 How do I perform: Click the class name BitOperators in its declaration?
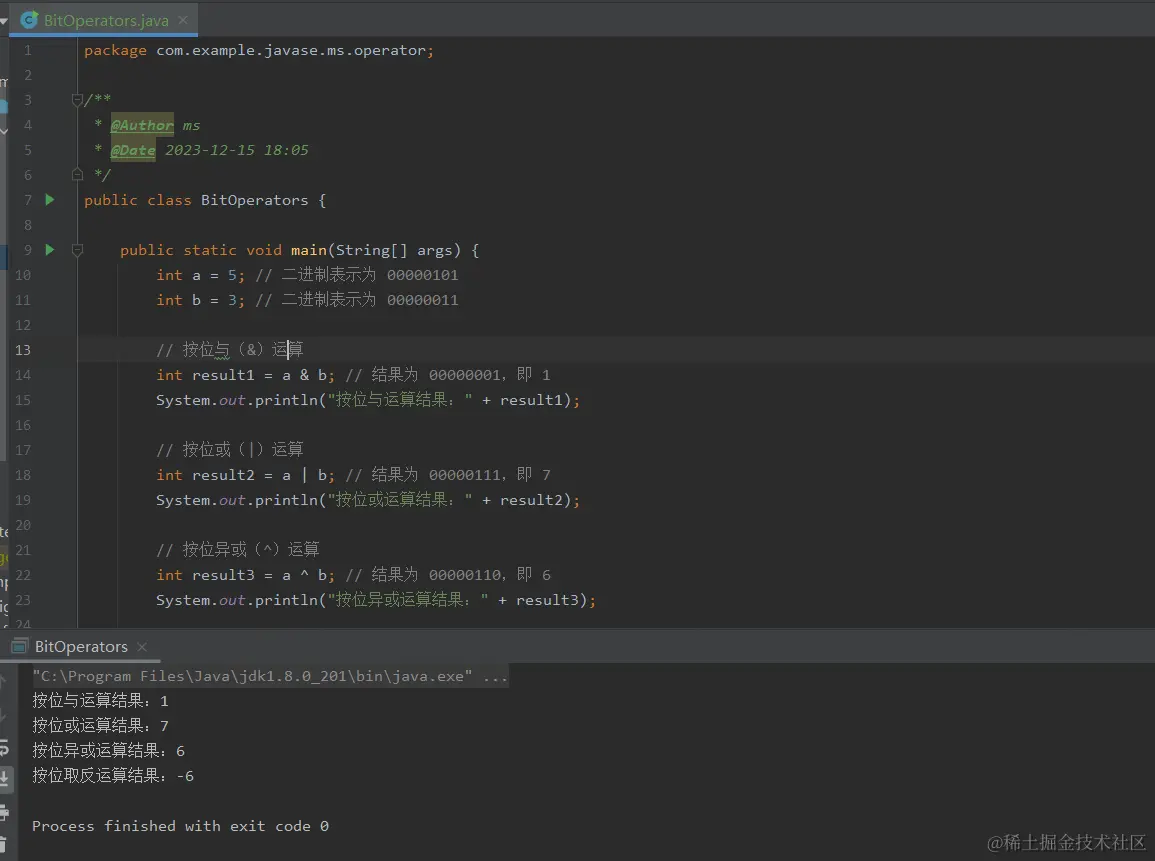(254, 200)
